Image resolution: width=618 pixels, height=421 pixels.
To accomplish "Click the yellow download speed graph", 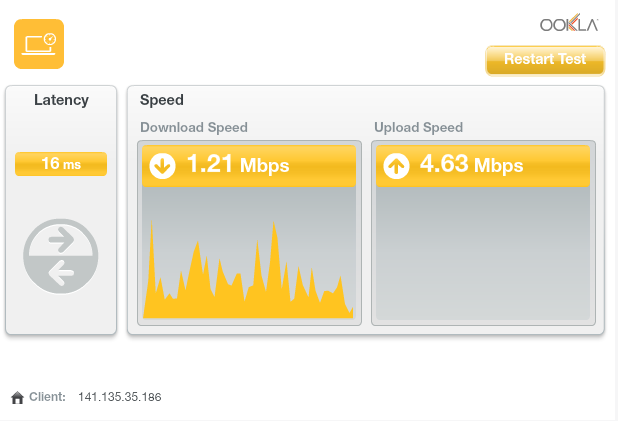I will pyautogui.click(x=248, y=285).
